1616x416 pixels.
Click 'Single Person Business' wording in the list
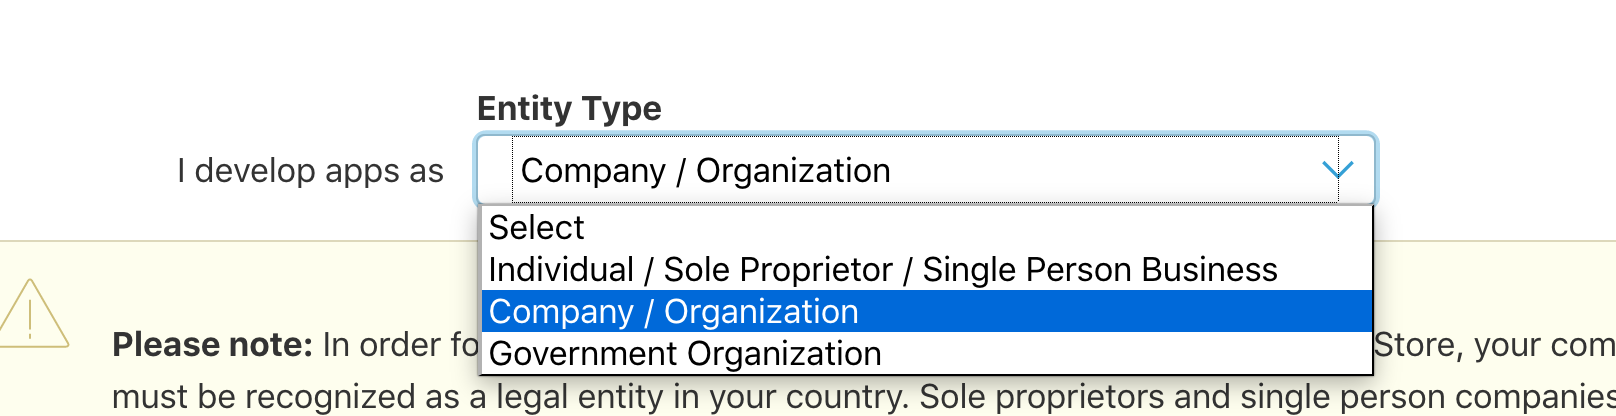(1099, 270)
